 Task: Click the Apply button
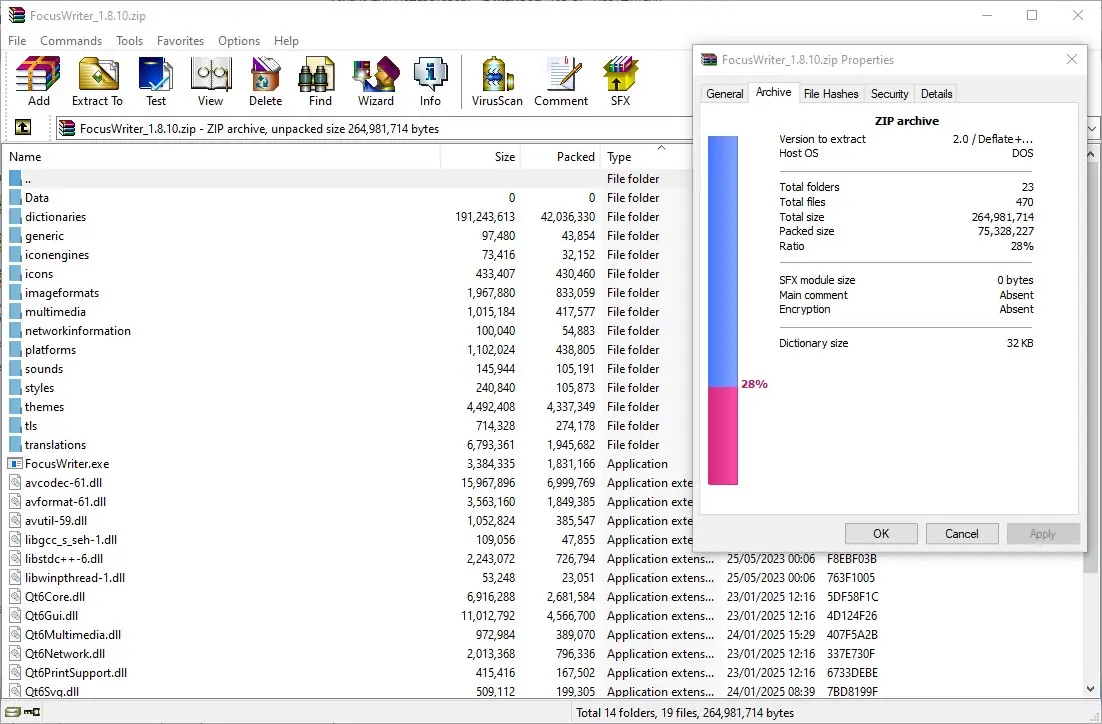(x=1042, y=534)
